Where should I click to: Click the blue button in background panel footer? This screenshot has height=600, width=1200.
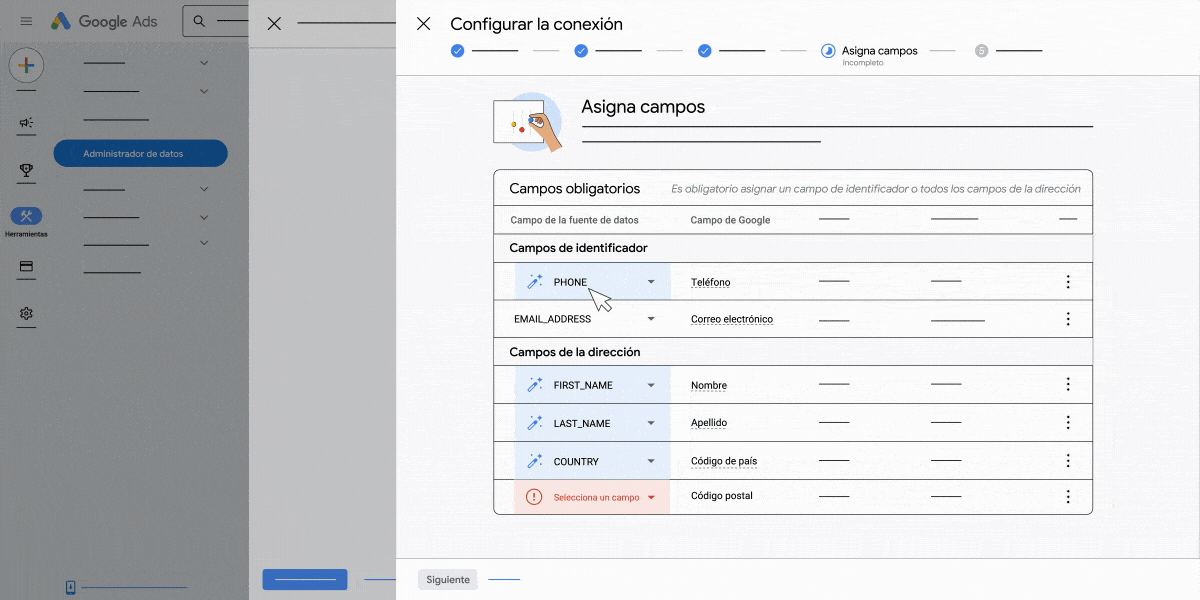(305, 579)
